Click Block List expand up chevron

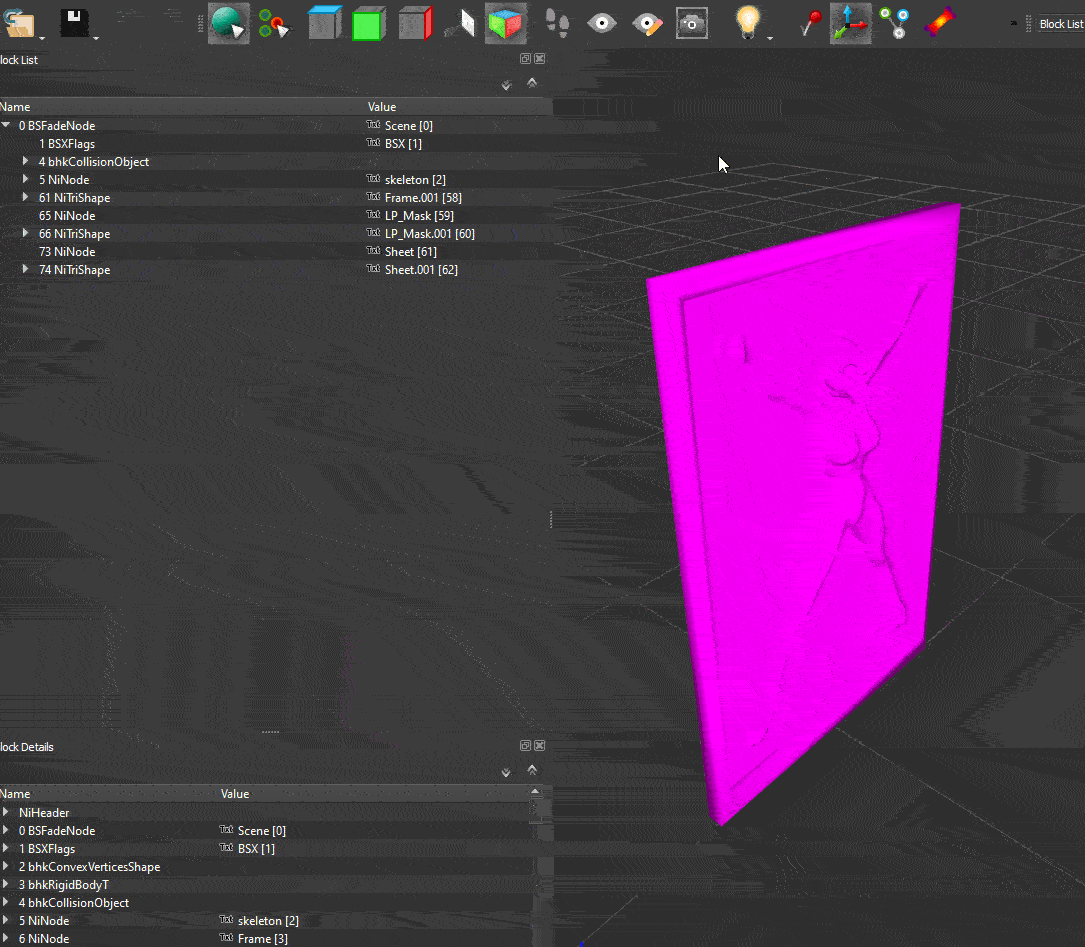tap(531, 82)
